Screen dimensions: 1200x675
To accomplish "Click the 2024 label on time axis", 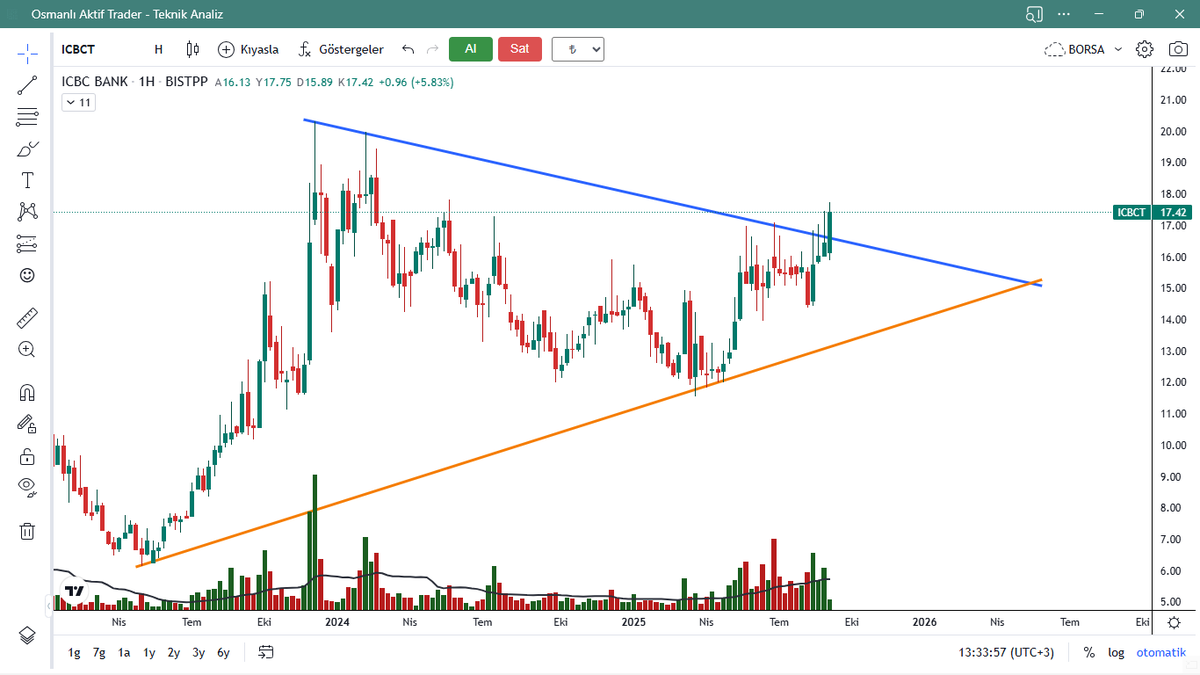I will tap(337, 621).
